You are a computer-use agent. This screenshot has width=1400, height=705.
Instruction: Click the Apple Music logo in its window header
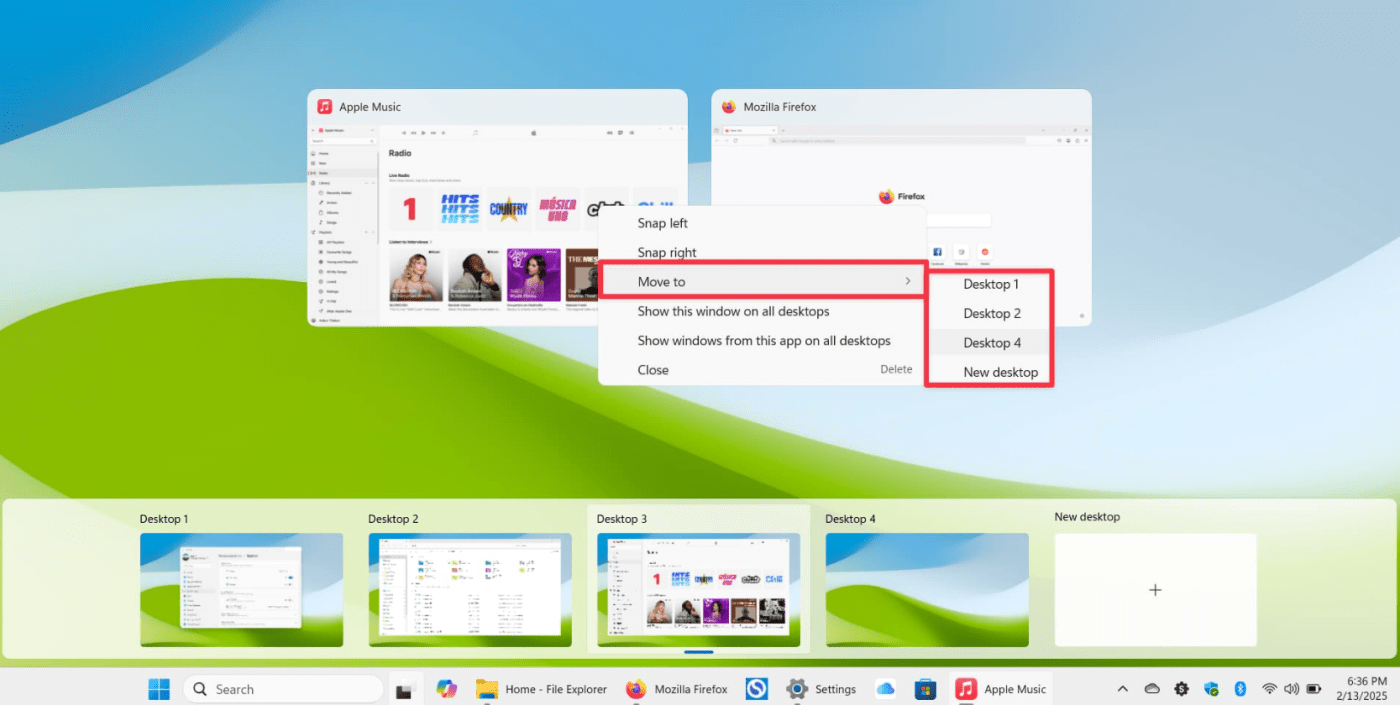(325, 107)
